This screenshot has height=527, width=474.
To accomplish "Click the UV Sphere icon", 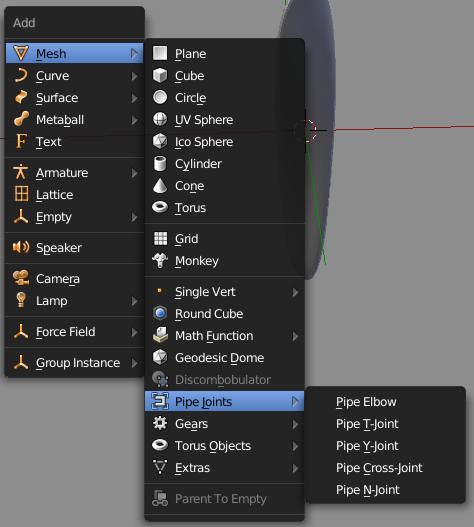I will (160, 119).
